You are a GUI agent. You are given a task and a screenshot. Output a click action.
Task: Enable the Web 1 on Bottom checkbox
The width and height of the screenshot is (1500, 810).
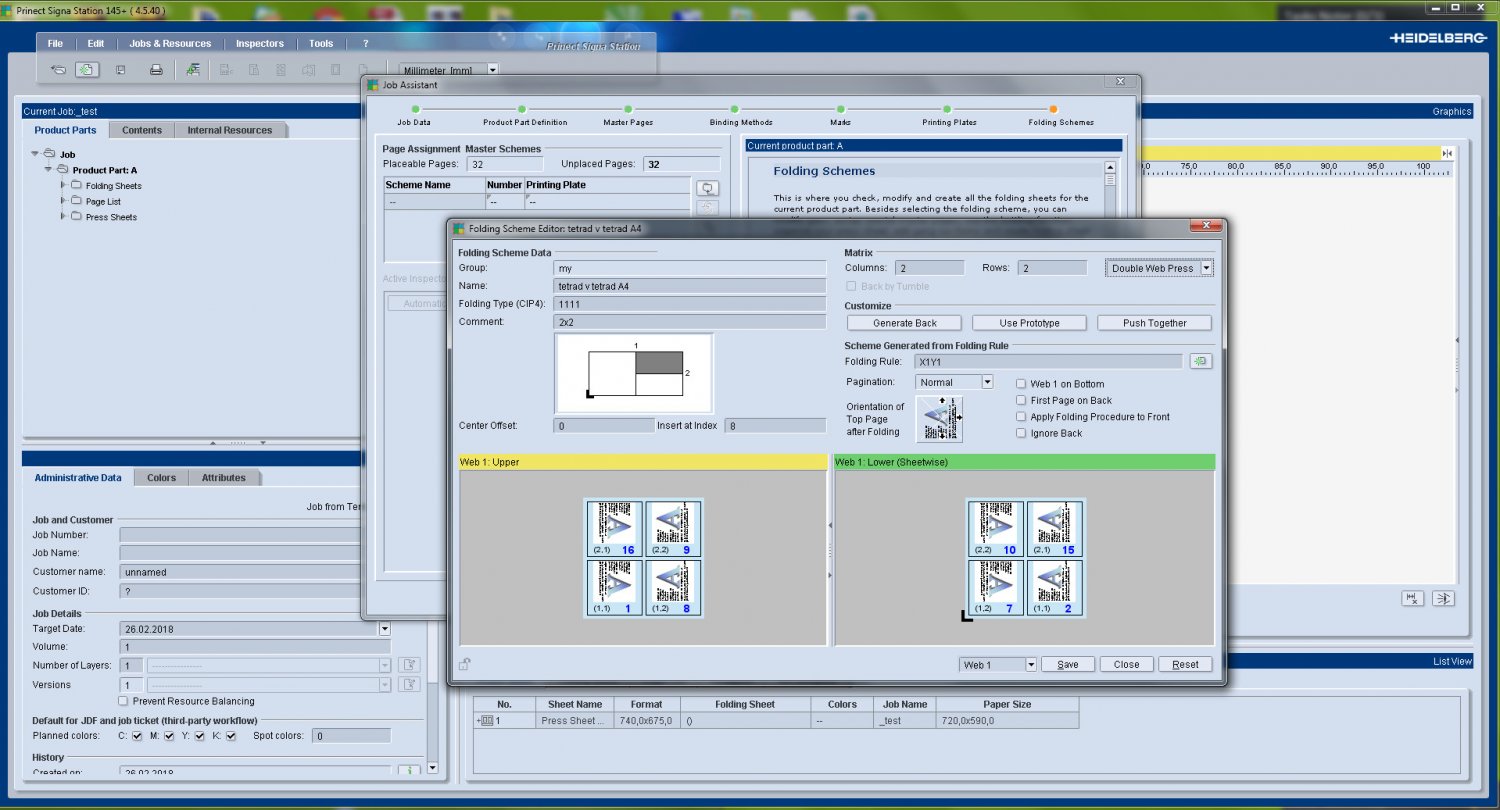tap(1021, 384)
